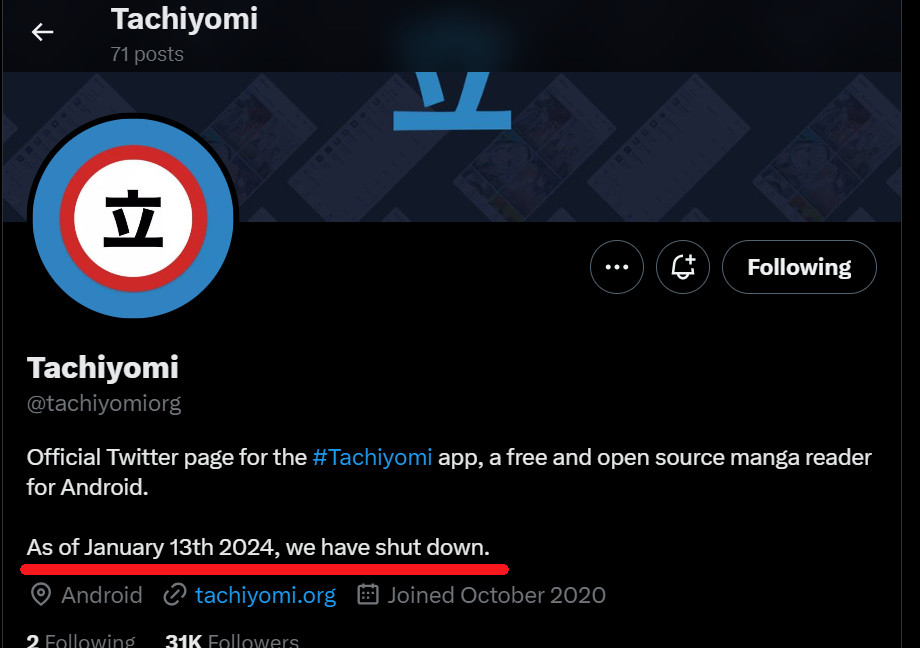
Task: Click the bold Tachiyomi profile display name
Action: coord(103,367)
